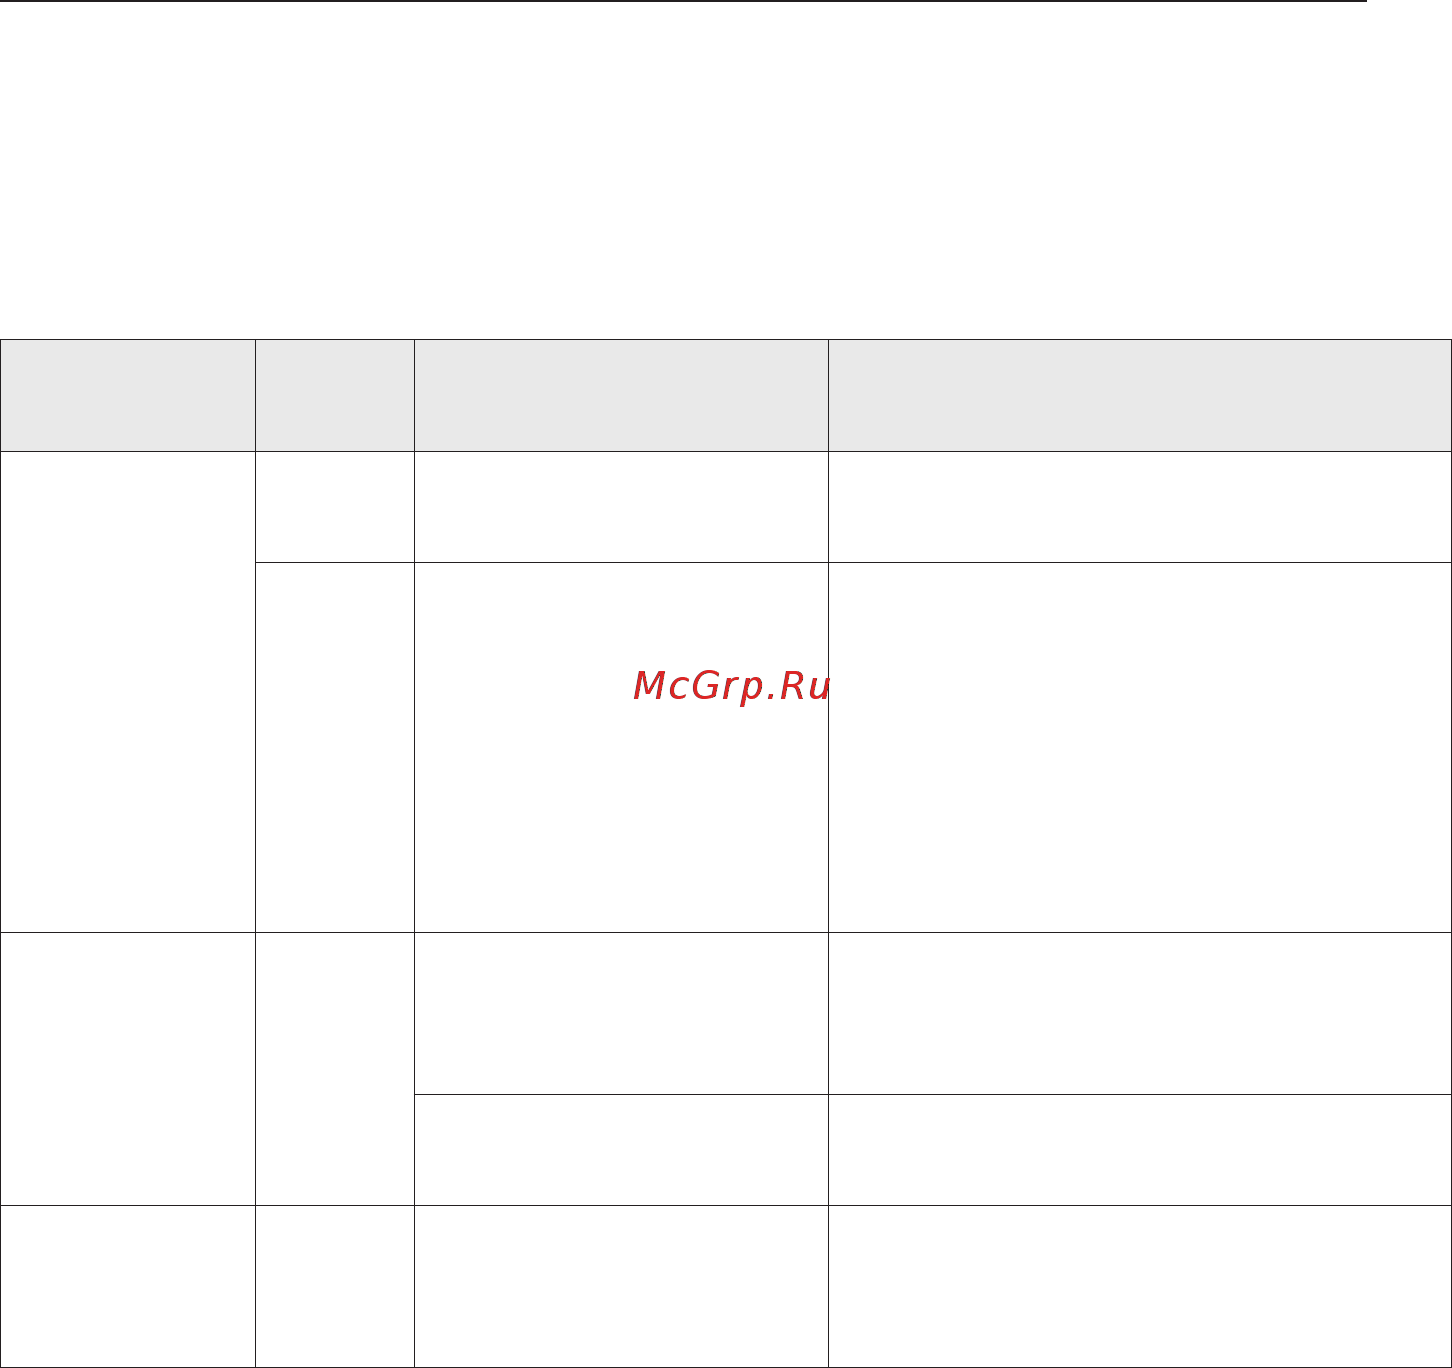
Task: Click the red McGrp.Ru watermark text
Action: (732, 686)
